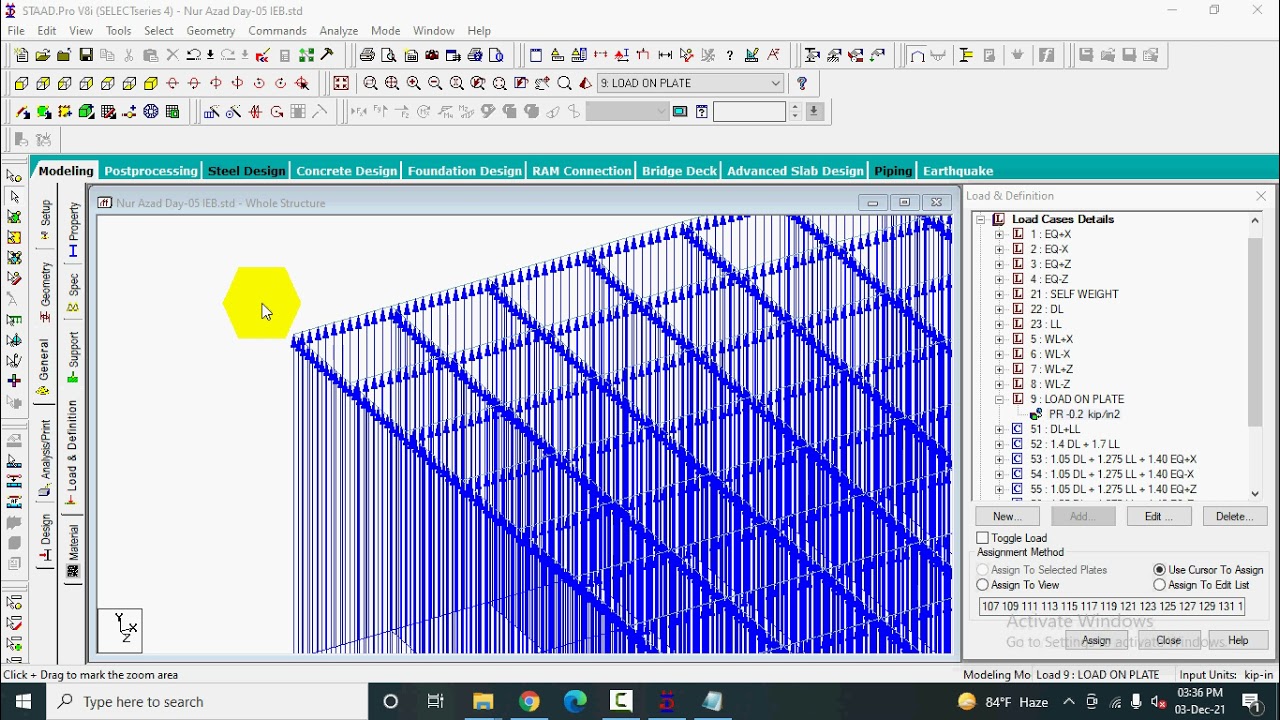The width and height of the screenshot is (1280, 720).
Task: Open the Support side tab
Action: coord(73,358)
